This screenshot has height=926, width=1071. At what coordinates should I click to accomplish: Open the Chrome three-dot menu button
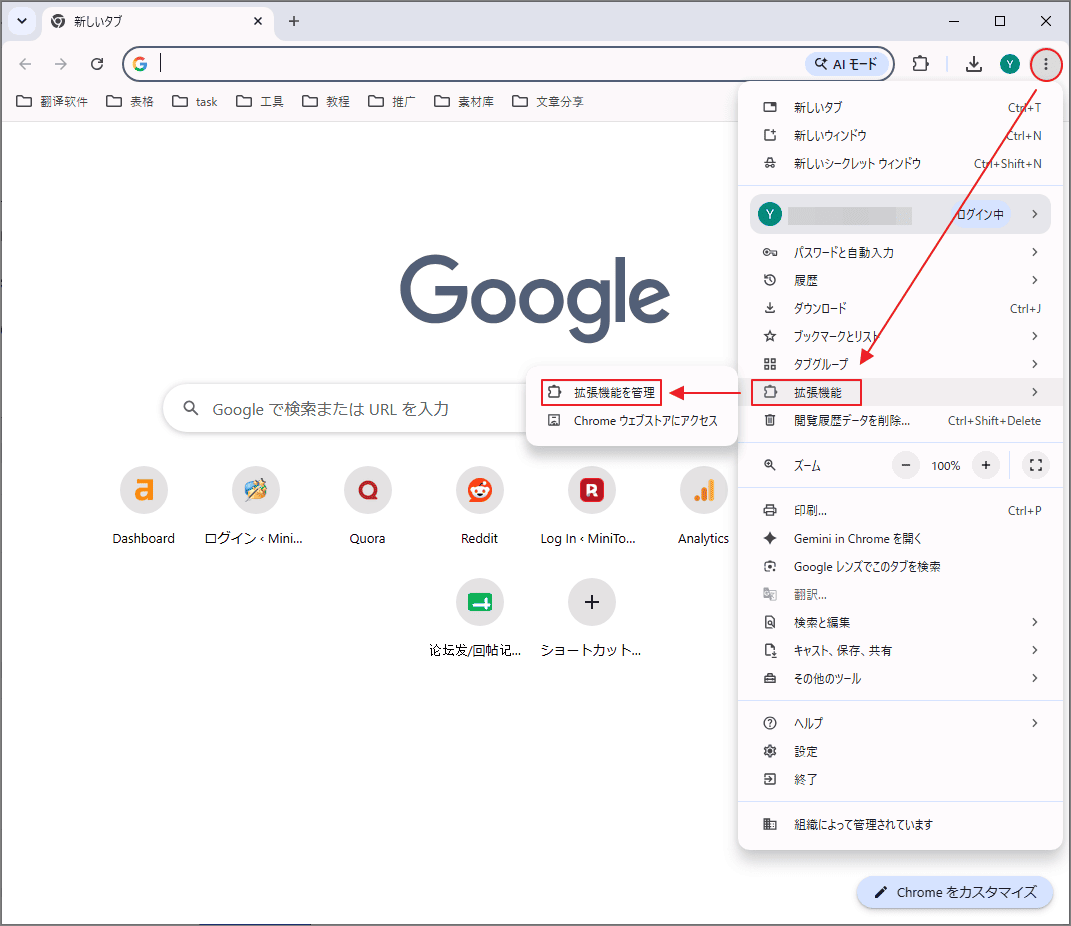point(1045,64)
